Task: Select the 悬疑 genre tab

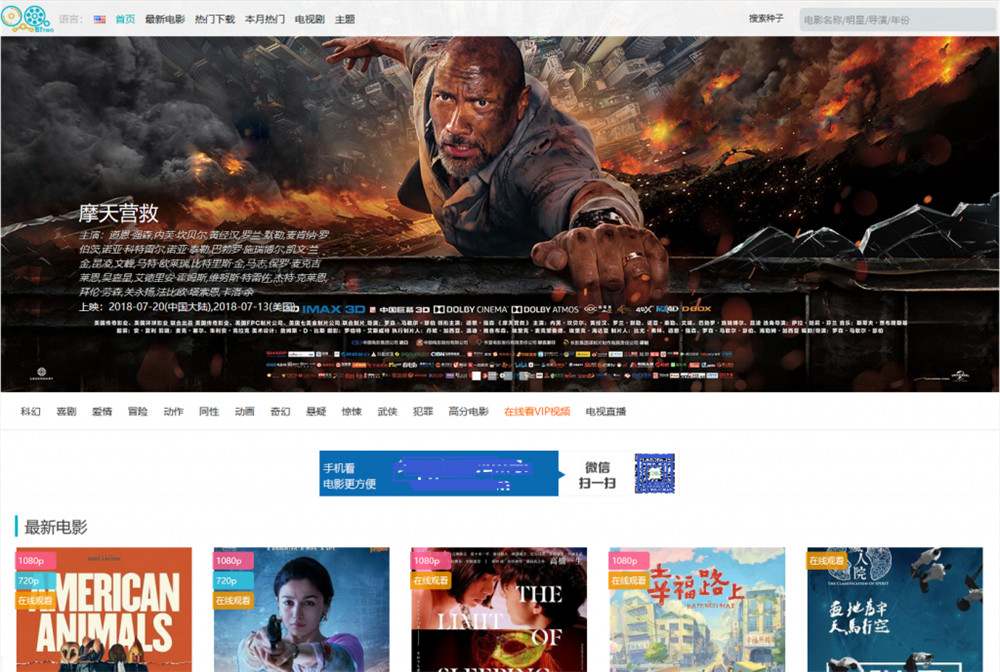Action: pos(316,411)
